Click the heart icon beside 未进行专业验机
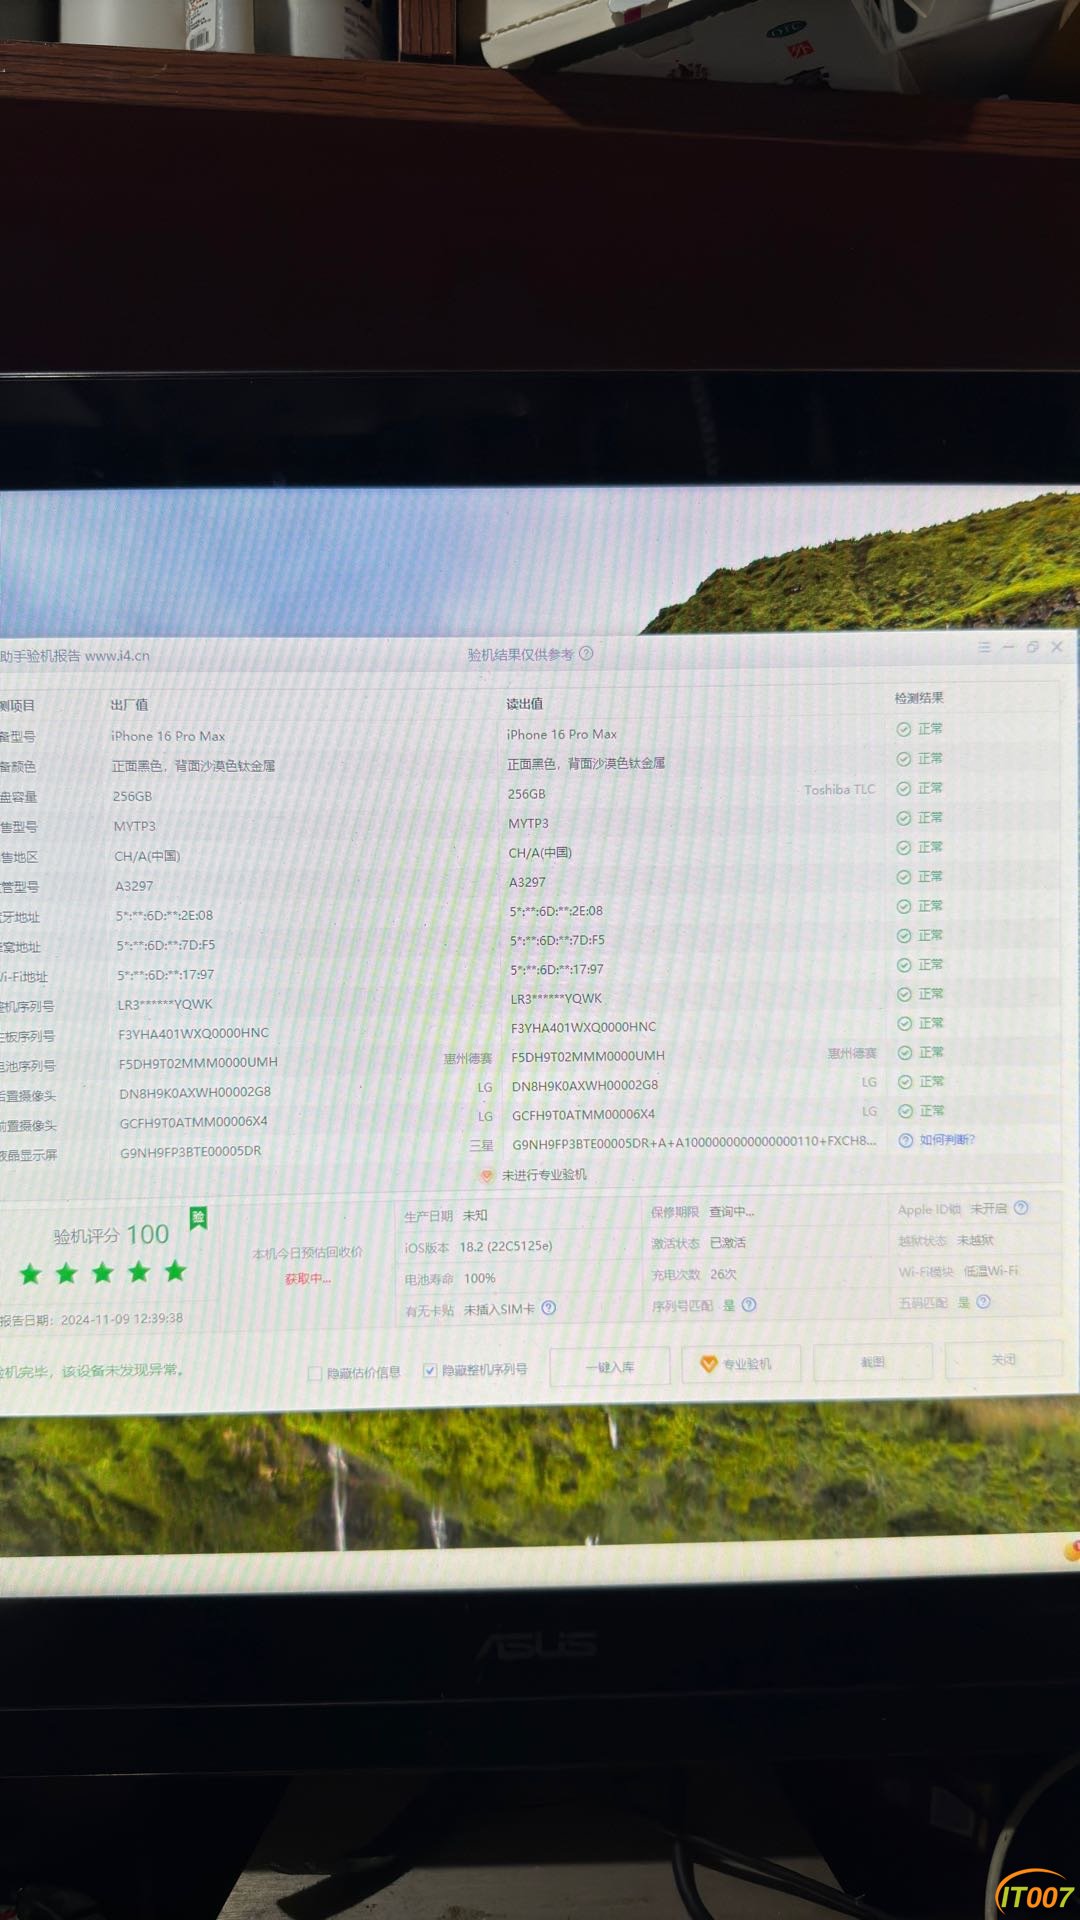The image size is (1080, 1920). pyautogui.click(x=487, y=1176)
